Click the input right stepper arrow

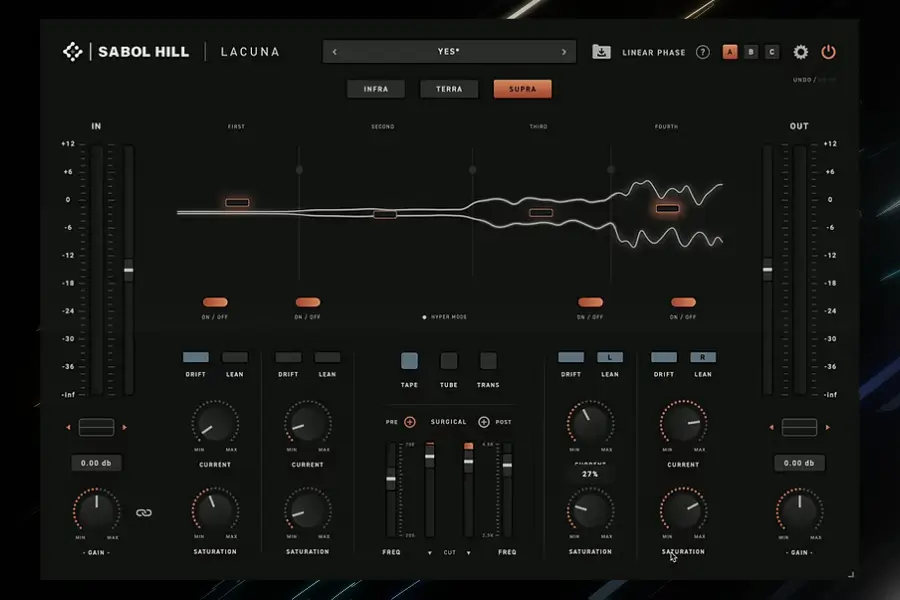point(125,428)
